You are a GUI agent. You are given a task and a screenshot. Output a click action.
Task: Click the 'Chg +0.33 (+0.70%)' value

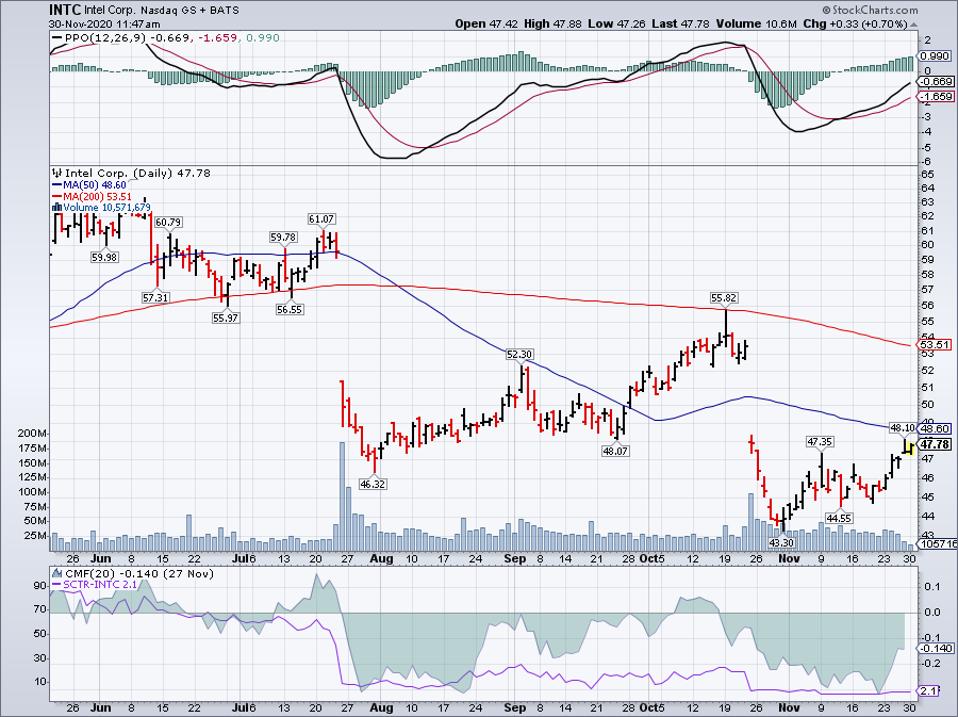(855, 24)
